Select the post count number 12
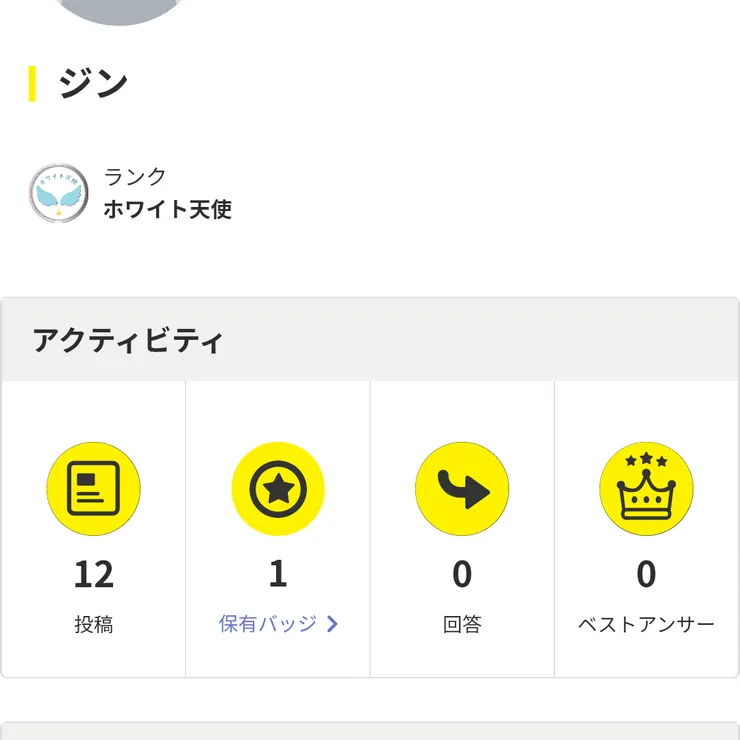Image resolution: width=740 pixels, height=740 pixels. 93,574
